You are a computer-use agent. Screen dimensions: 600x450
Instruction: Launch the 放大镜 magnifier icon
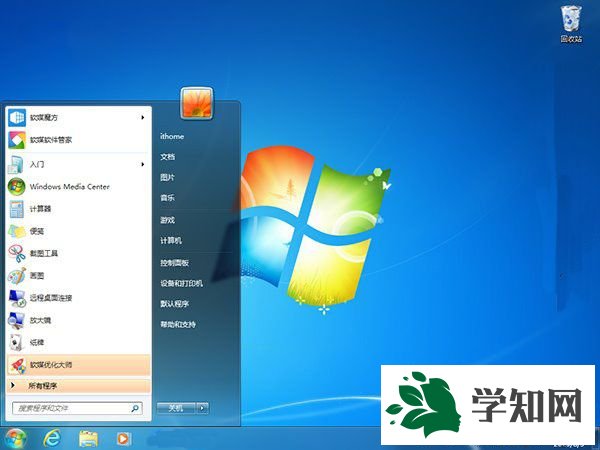click(x=16, y=320)
